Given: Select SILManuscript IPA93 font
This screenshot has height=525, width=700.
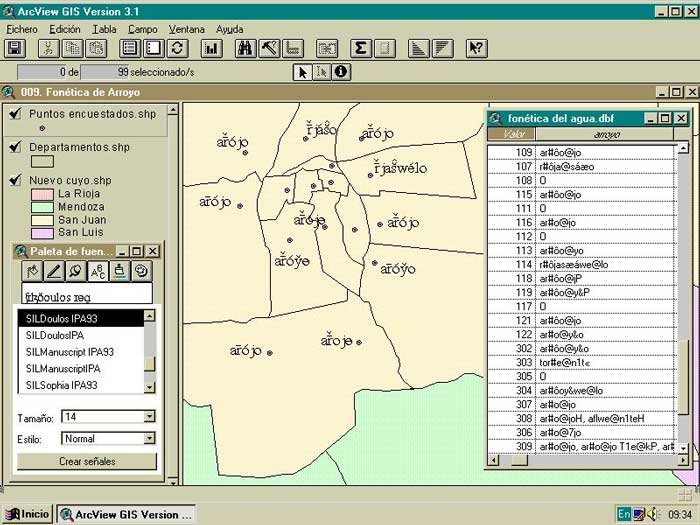Looking at the screenshot, I should (x=81, y=352).
